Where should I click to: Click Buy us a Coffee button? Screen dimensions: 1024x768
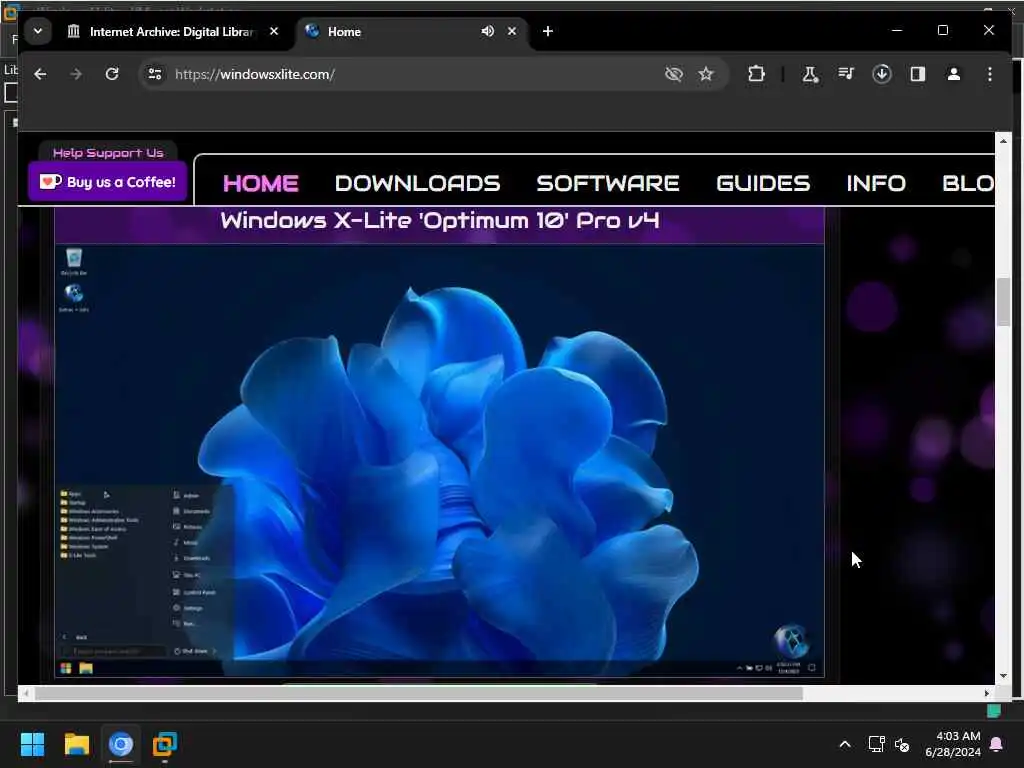pos(108,182)
